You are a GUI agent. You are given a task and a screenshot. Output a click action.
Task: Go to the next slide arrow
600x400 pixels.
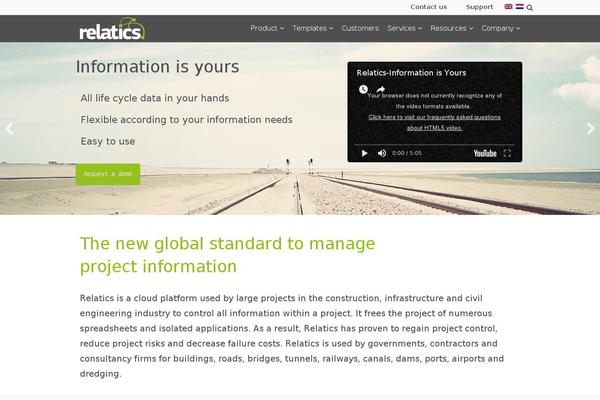coord(590,128)
